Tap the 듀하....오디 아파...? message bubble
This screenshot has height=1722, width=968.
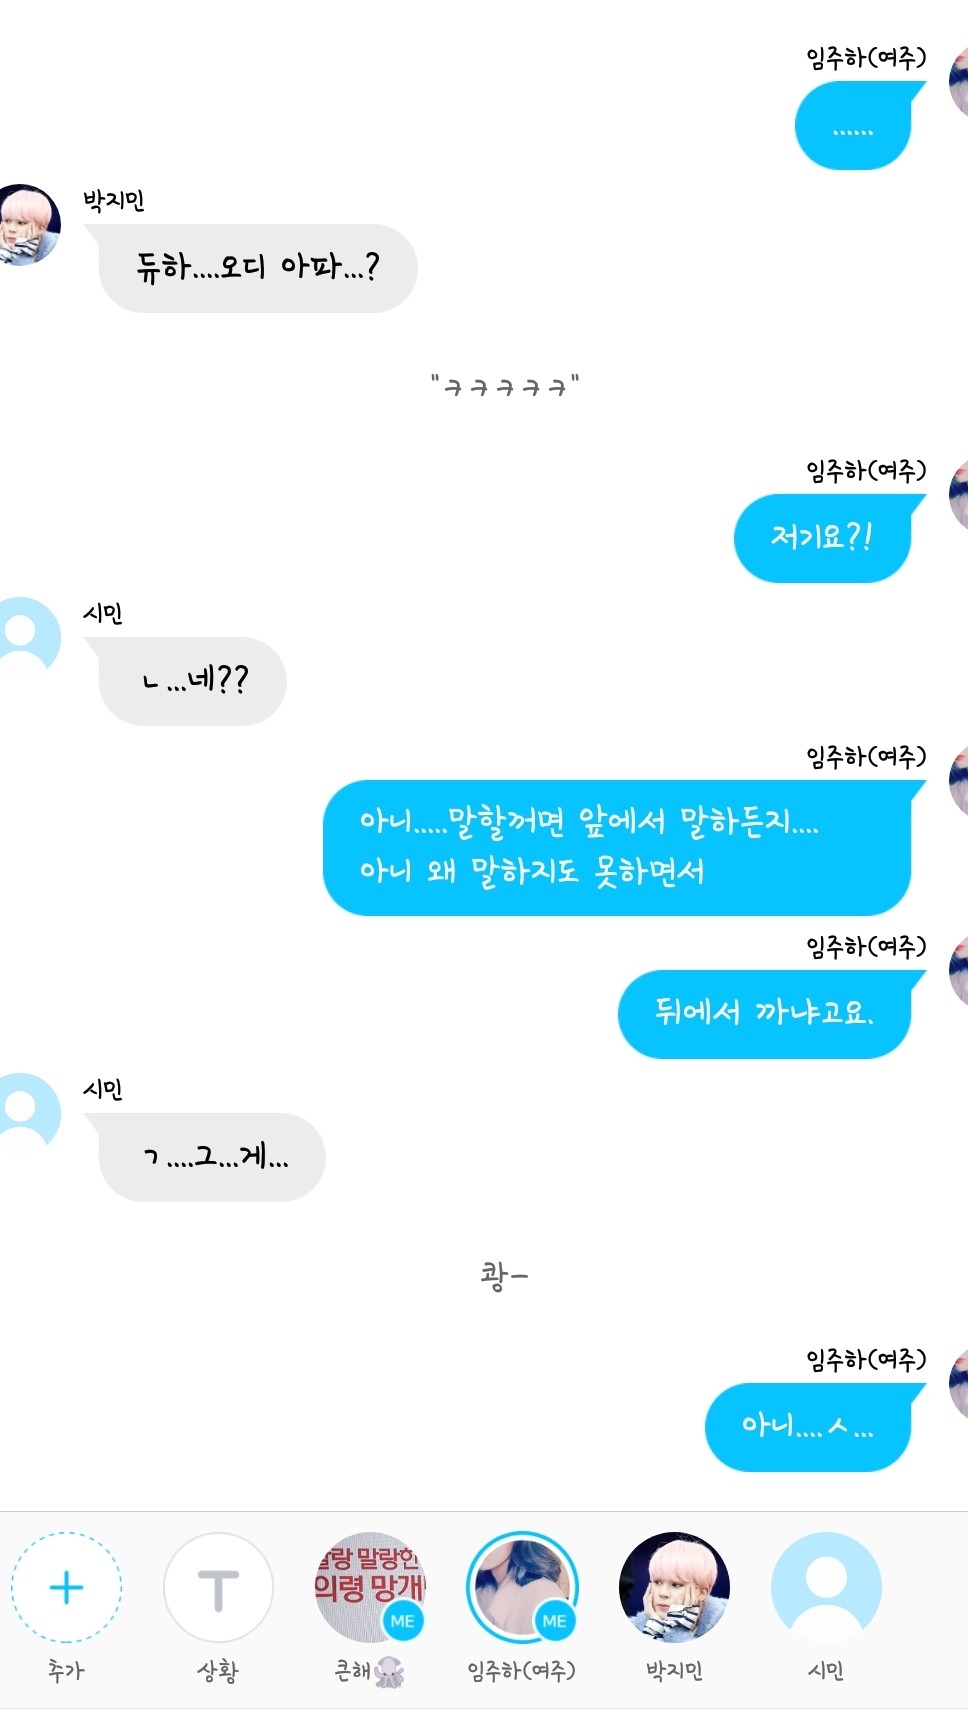pyautogui.click(x=256, y=268)
